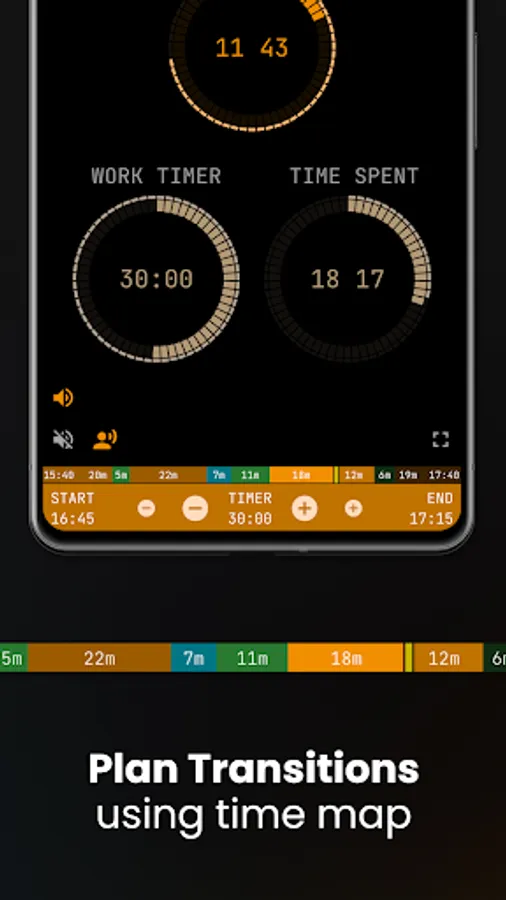The height and width of the screenshot is (900, 506).
Task: Tap the END 17:15 time field
Action: [x=431, y=509]
